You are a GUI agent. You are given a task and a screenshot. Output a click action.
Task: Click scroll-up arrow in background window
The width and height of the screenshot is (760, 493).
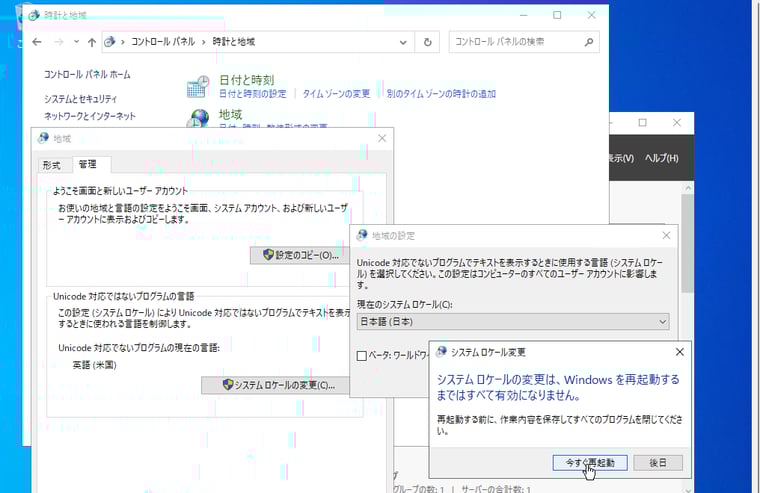click(x=688, y=188)
